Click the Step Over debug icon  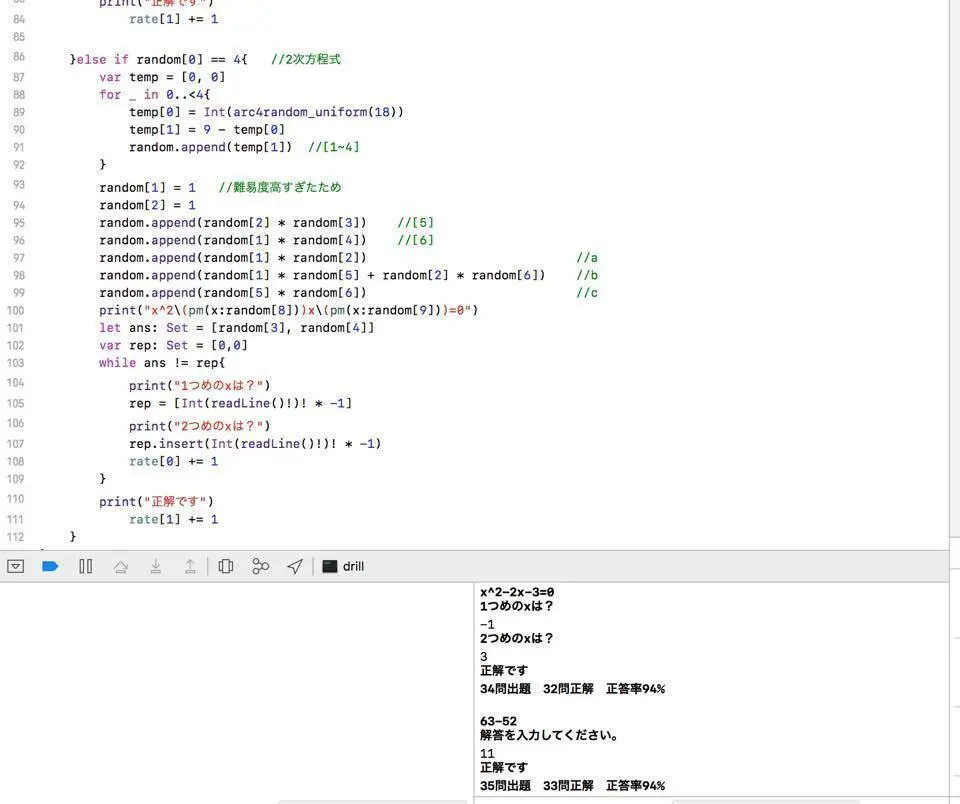[121, 566]
